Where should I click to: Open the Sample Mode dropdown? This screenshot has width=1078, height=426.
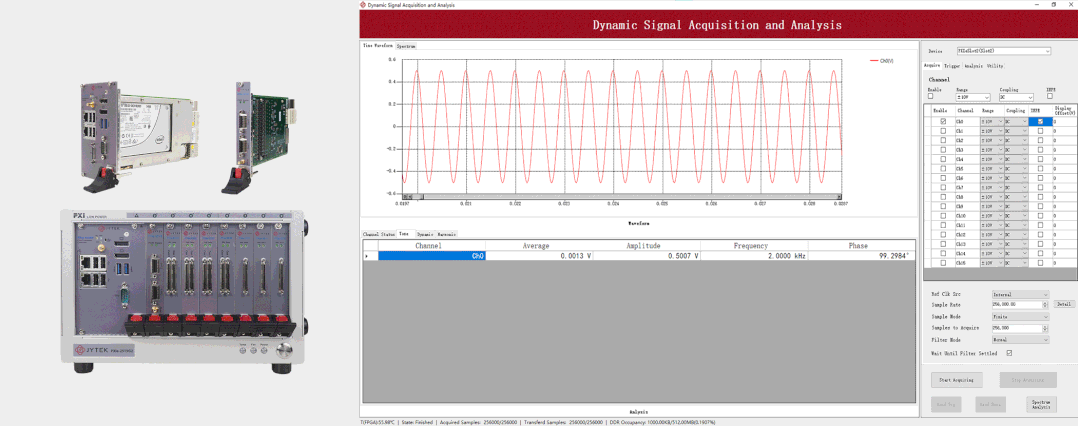pyautogui.click(x=1020, y=317)
